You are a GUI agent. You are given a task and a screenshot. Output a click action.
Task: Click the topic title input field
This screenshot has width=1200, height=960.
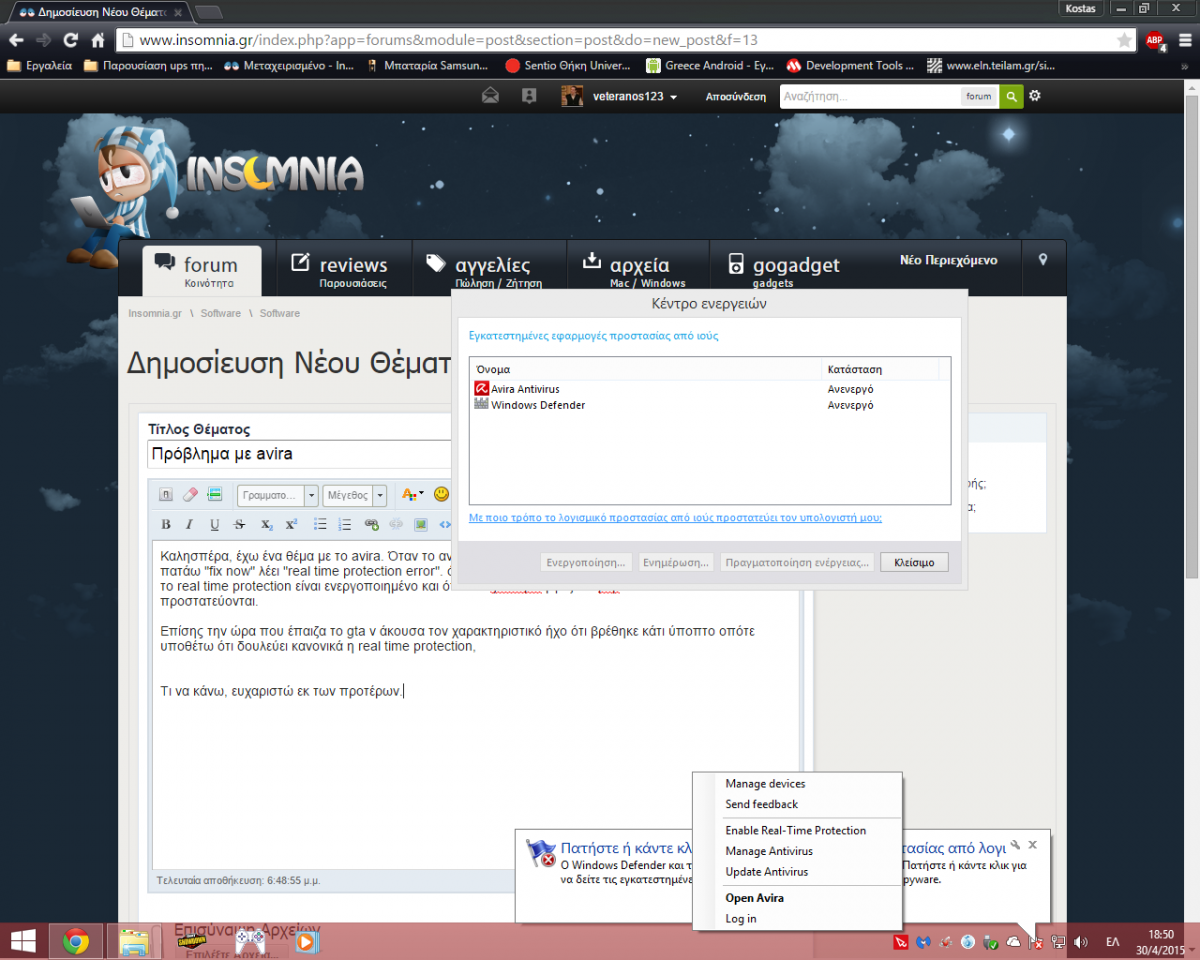tap(299, 453)
